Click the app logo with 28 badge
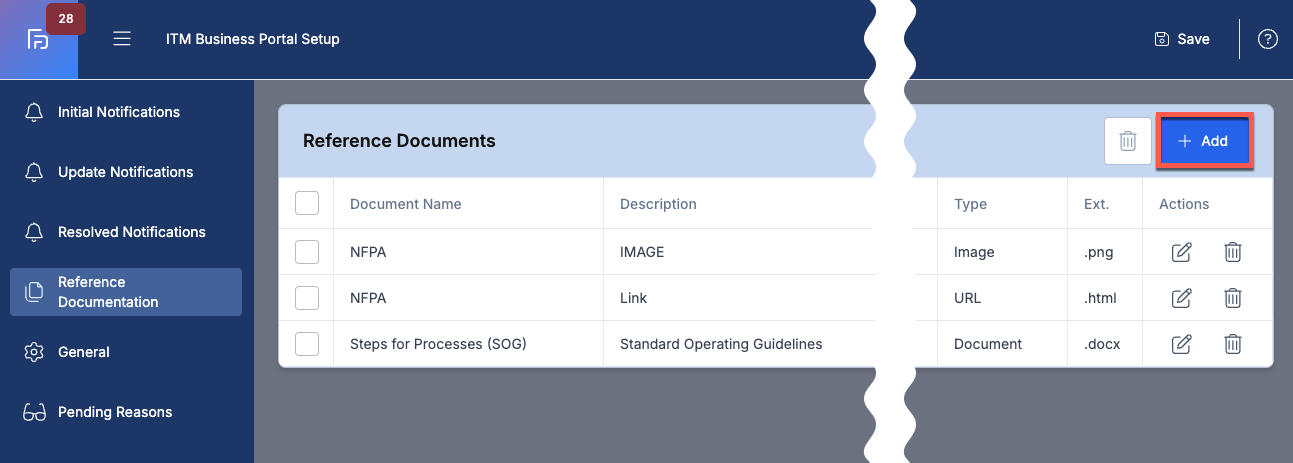 (39, 39)
